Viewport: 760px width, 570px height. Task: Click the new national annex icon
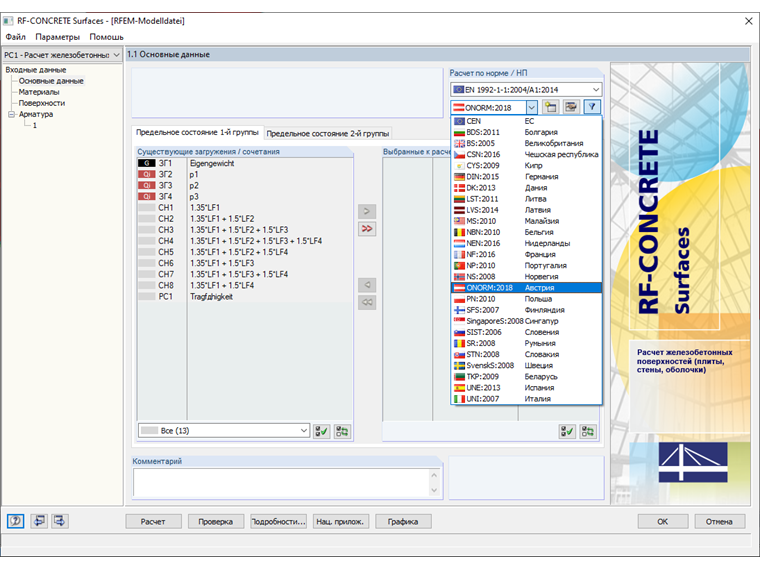(x=550, y=107)
